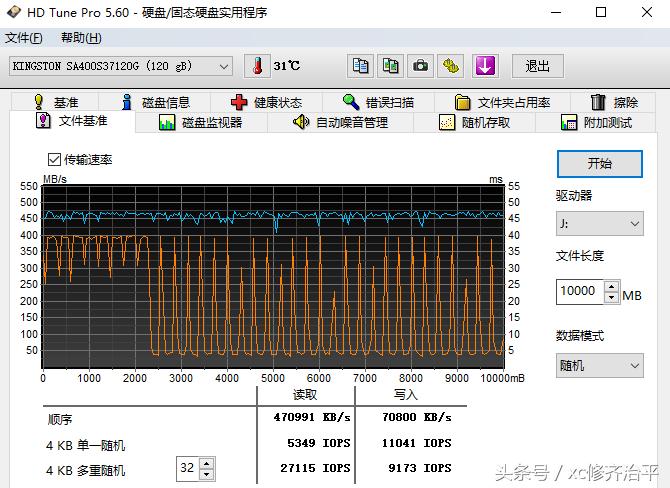
Task: Click the 4 KB 多重随机 row label
Action: click(x=85, y=470)
